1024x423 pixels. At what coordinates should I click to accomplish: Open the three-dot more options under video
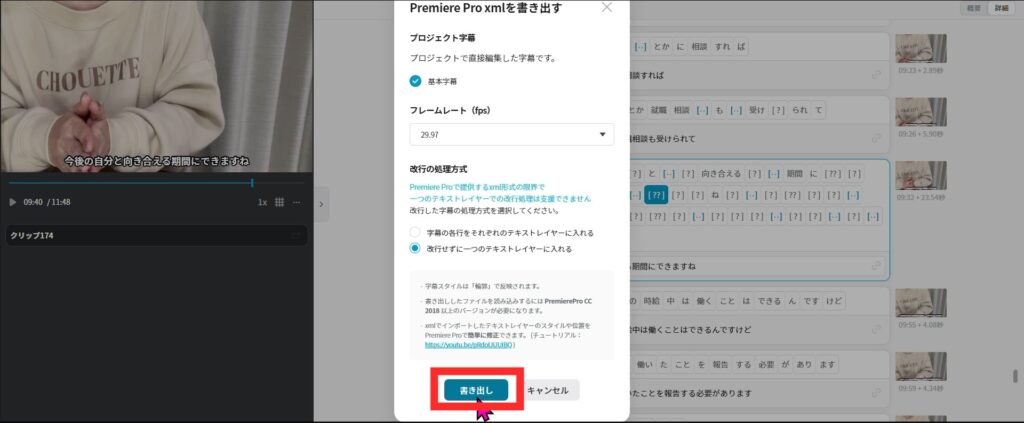click(297, 202)
